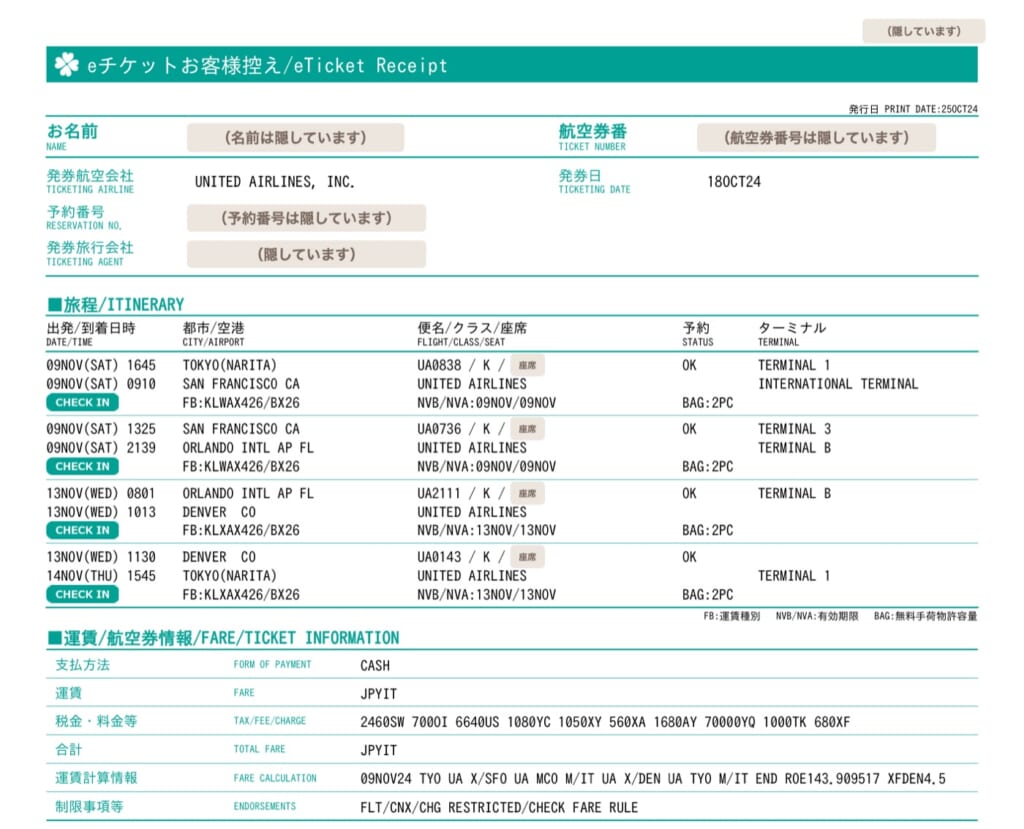Click the hidden reservation number field
This screenshot has width=1024, height=829.
click(x=306, y=218)
